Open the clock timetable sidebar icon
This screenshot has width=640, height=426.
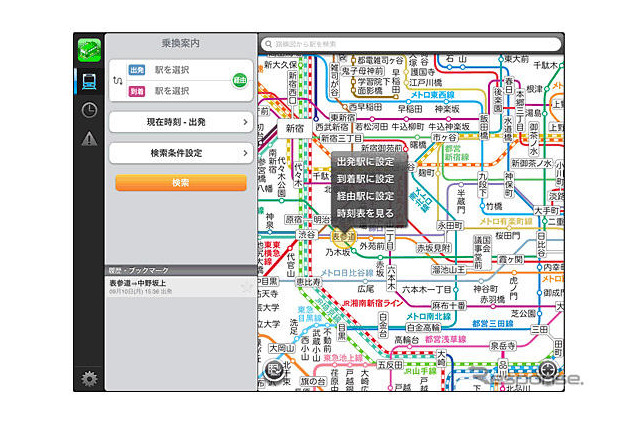tap(89, 110)
